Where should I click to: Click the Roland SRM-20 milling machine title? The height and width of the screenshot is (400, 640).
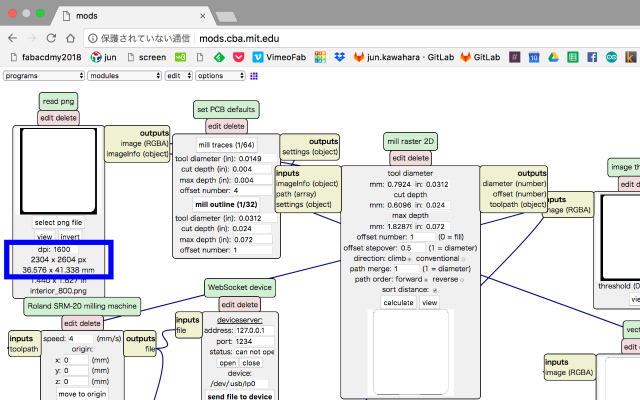(82, 306)
